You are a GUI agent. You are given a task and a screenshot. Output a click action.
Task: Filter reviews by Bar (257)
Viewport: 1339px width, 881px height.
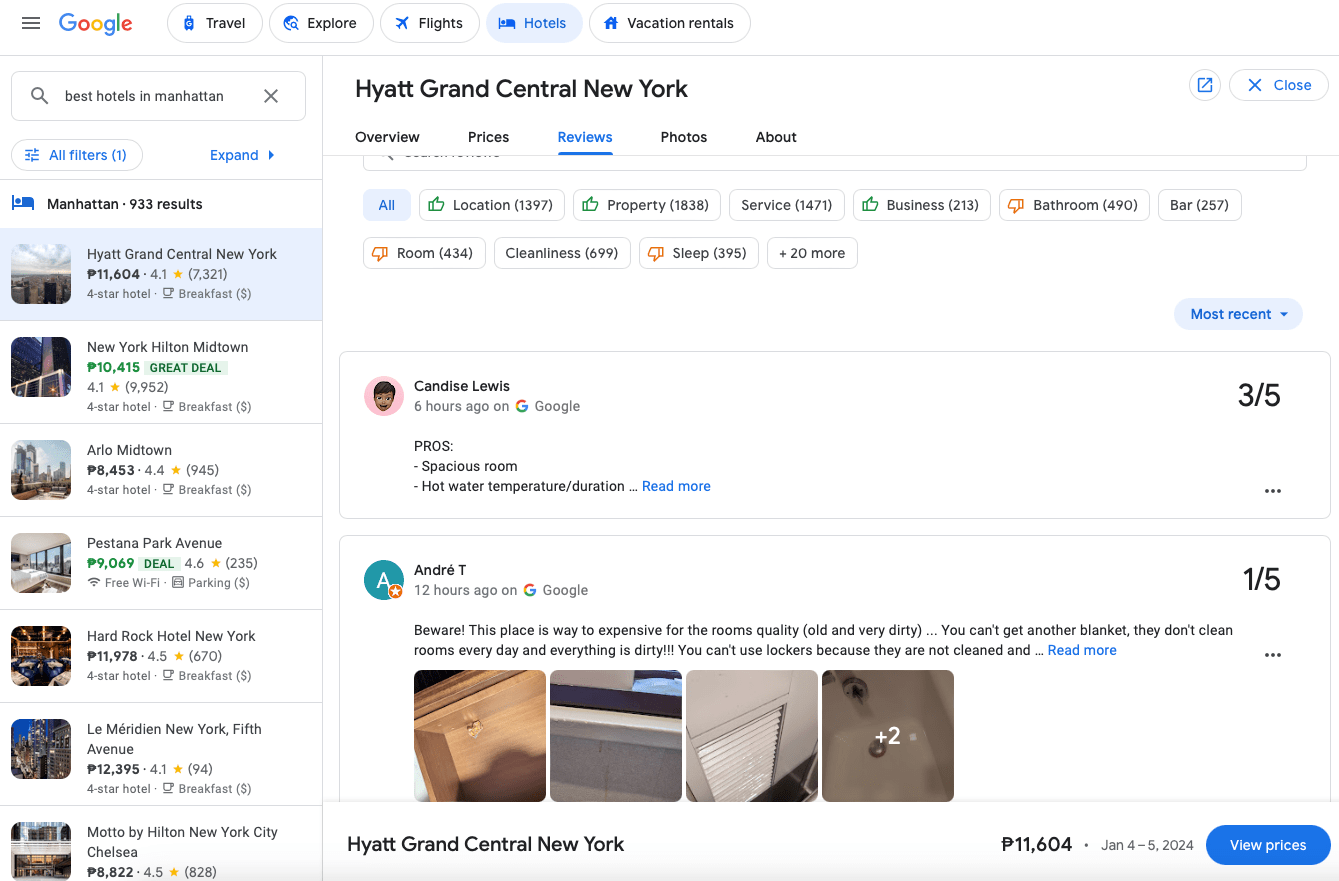coord(1200,205)
